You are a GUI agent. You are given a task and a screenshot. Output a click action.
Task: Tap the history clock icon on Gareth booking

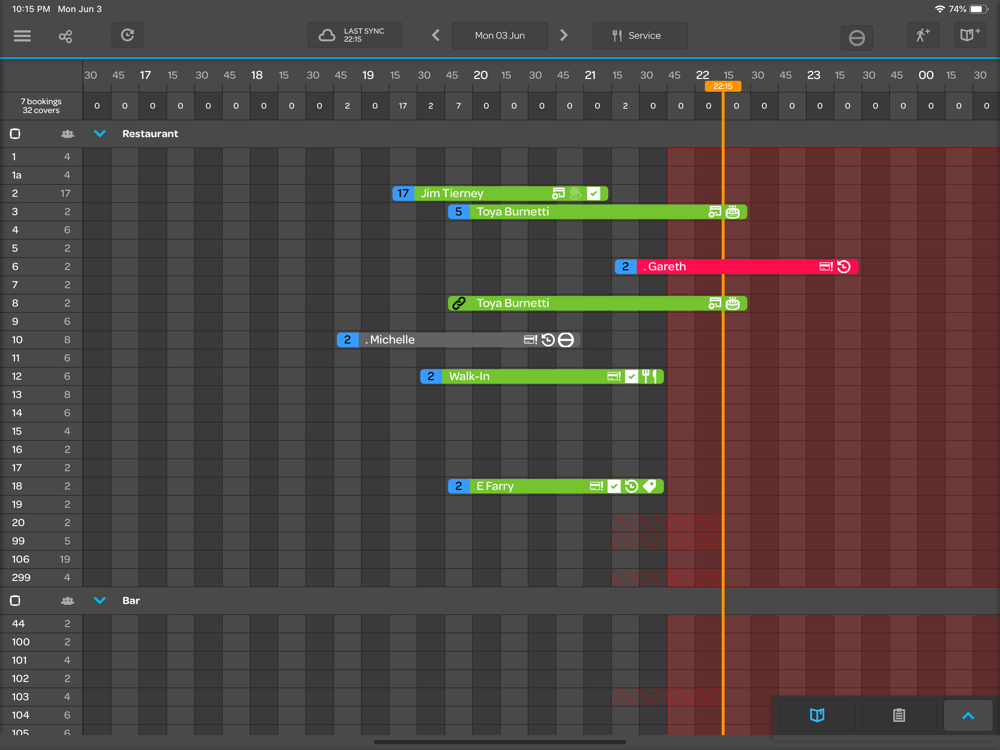(844, 267)
